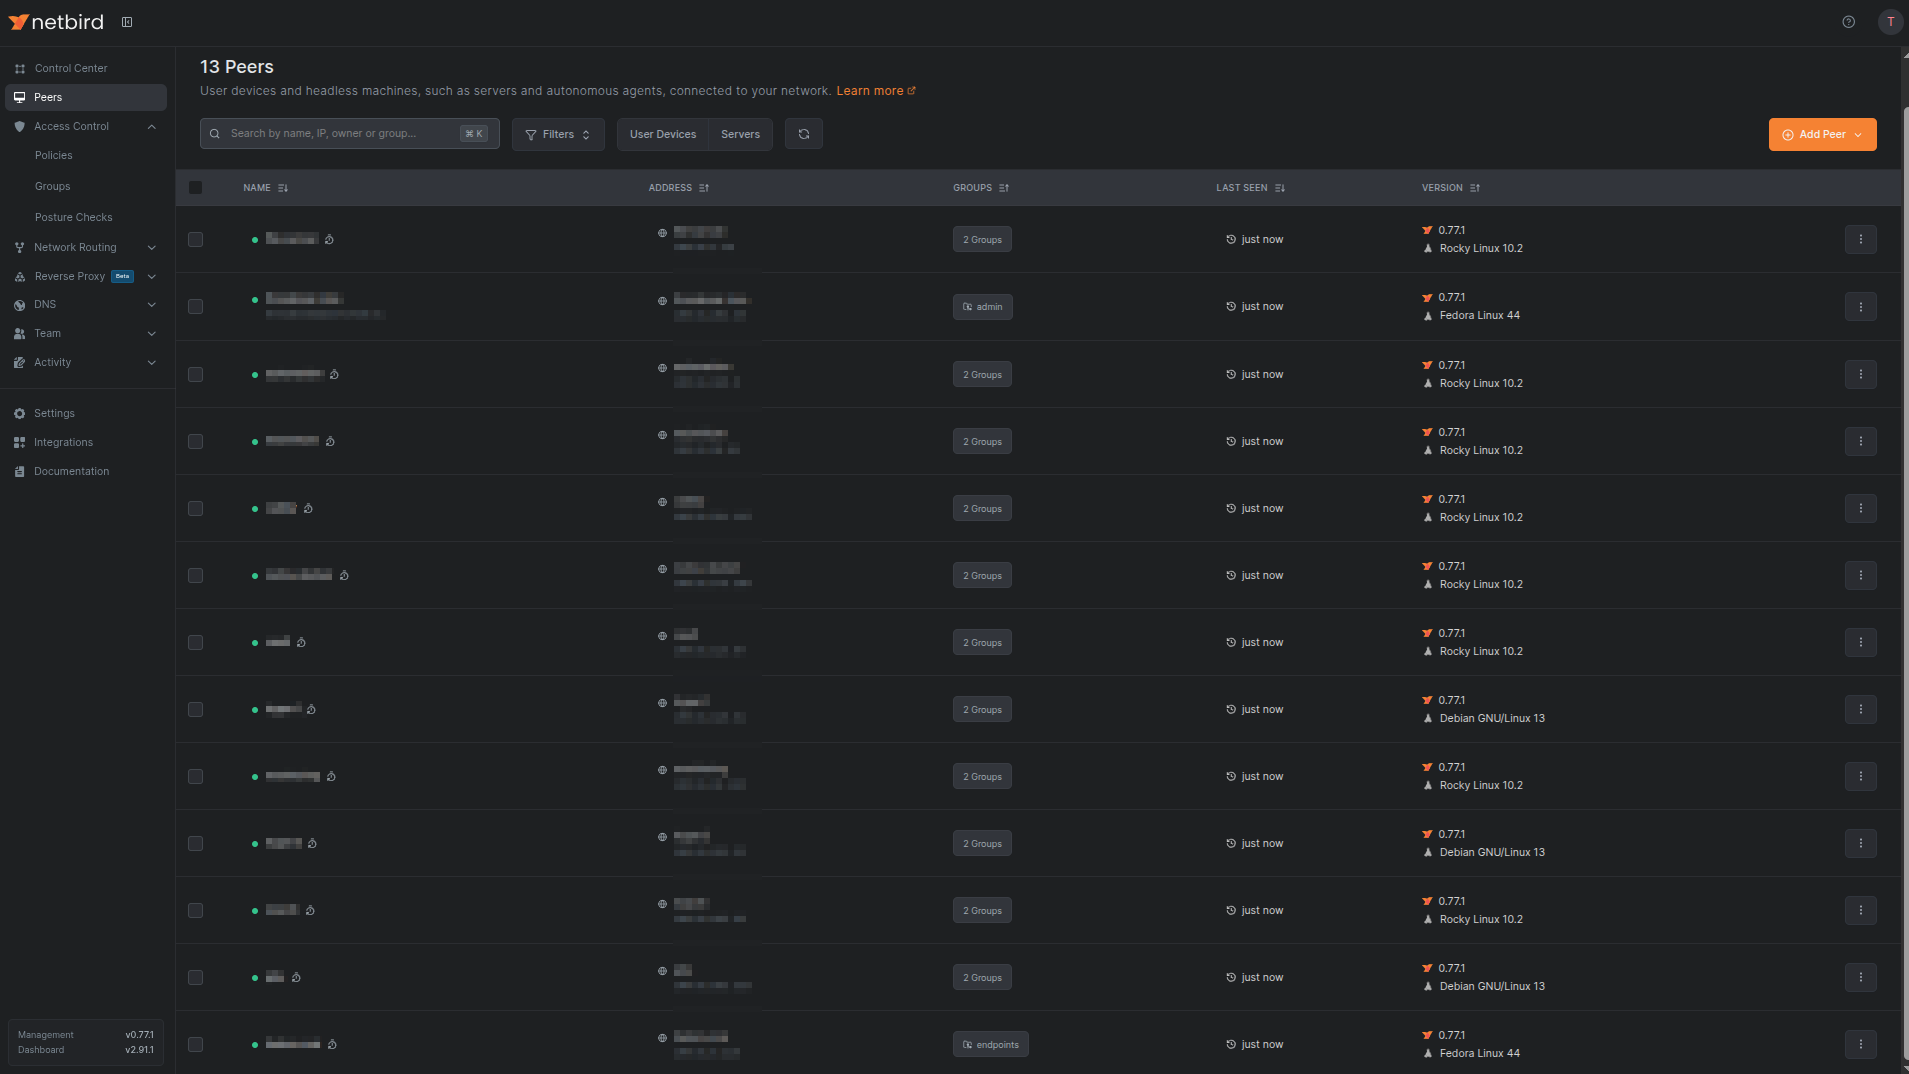Click the Beta badge next to Reverse Proxy

coord(123,276)
